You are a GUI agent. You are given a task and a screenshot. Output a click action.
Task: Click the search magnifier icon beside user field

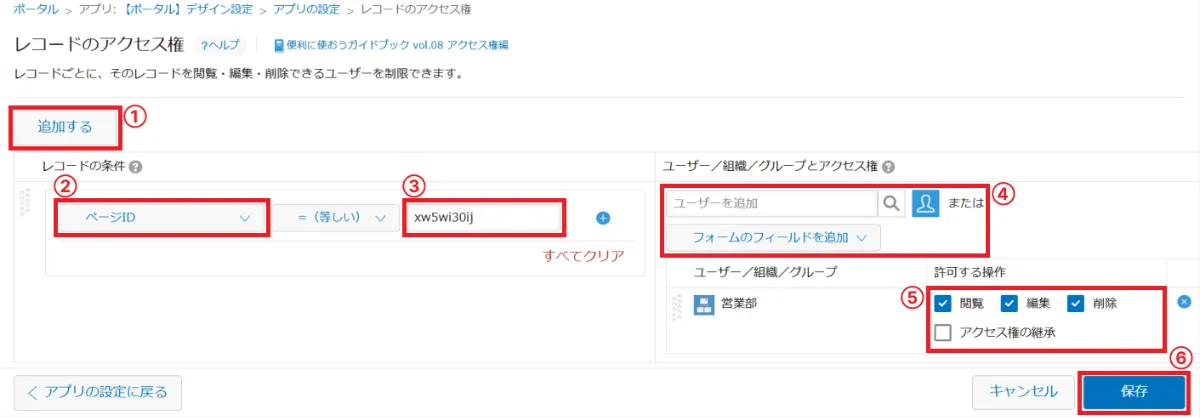point(891,203)
